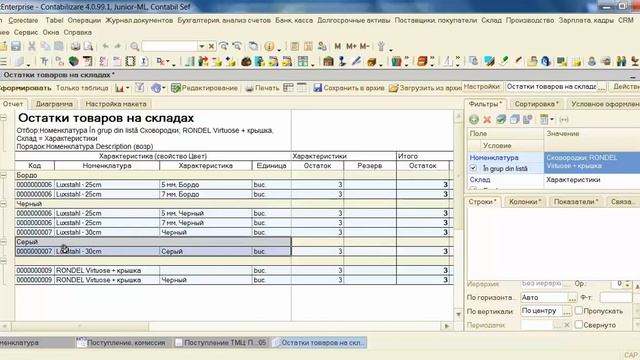Open the Банк, касса menu
Image resolution: width=640 pixels, height=360 pixels.
[294, 20]
